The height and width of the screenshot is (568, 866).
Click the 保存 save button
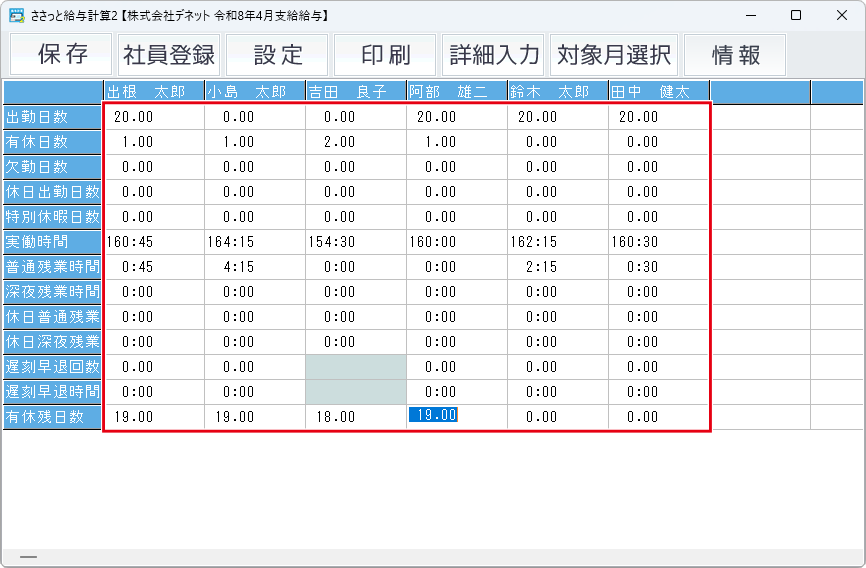pyautogui.click(x=62, y=55)
